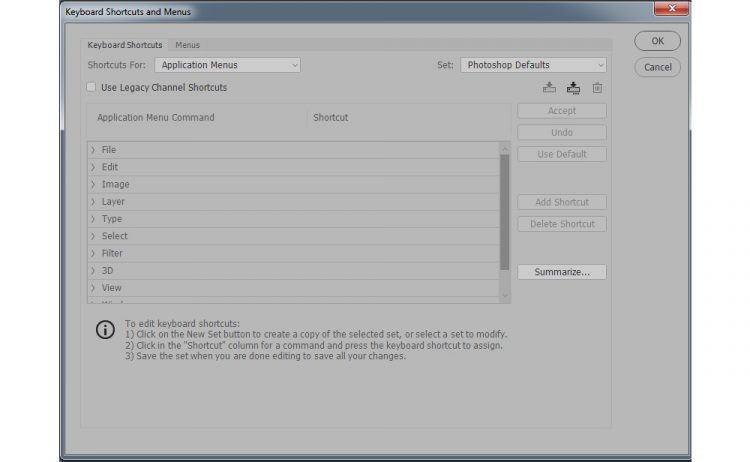Image resolution: width=750 pixels, height=462 pixels.
Task: Select the File row label
Action: tap(109, 150)
